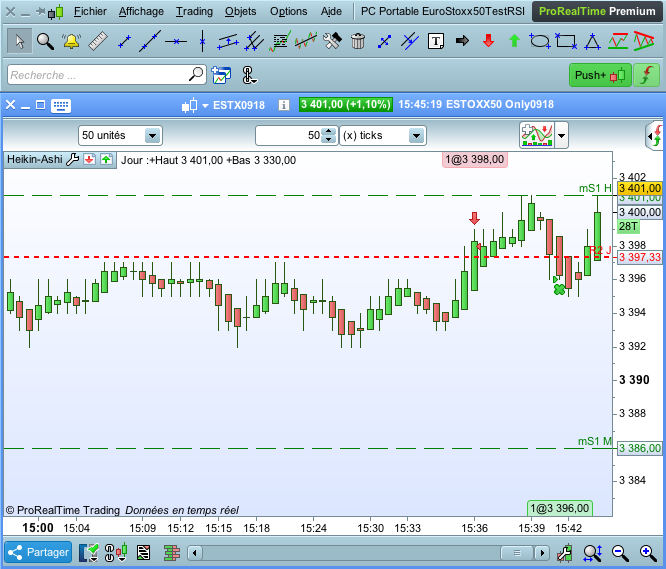Place a red down arrow on the chart
The height and width of the screenshot is (569, 666).
point(488,41)
